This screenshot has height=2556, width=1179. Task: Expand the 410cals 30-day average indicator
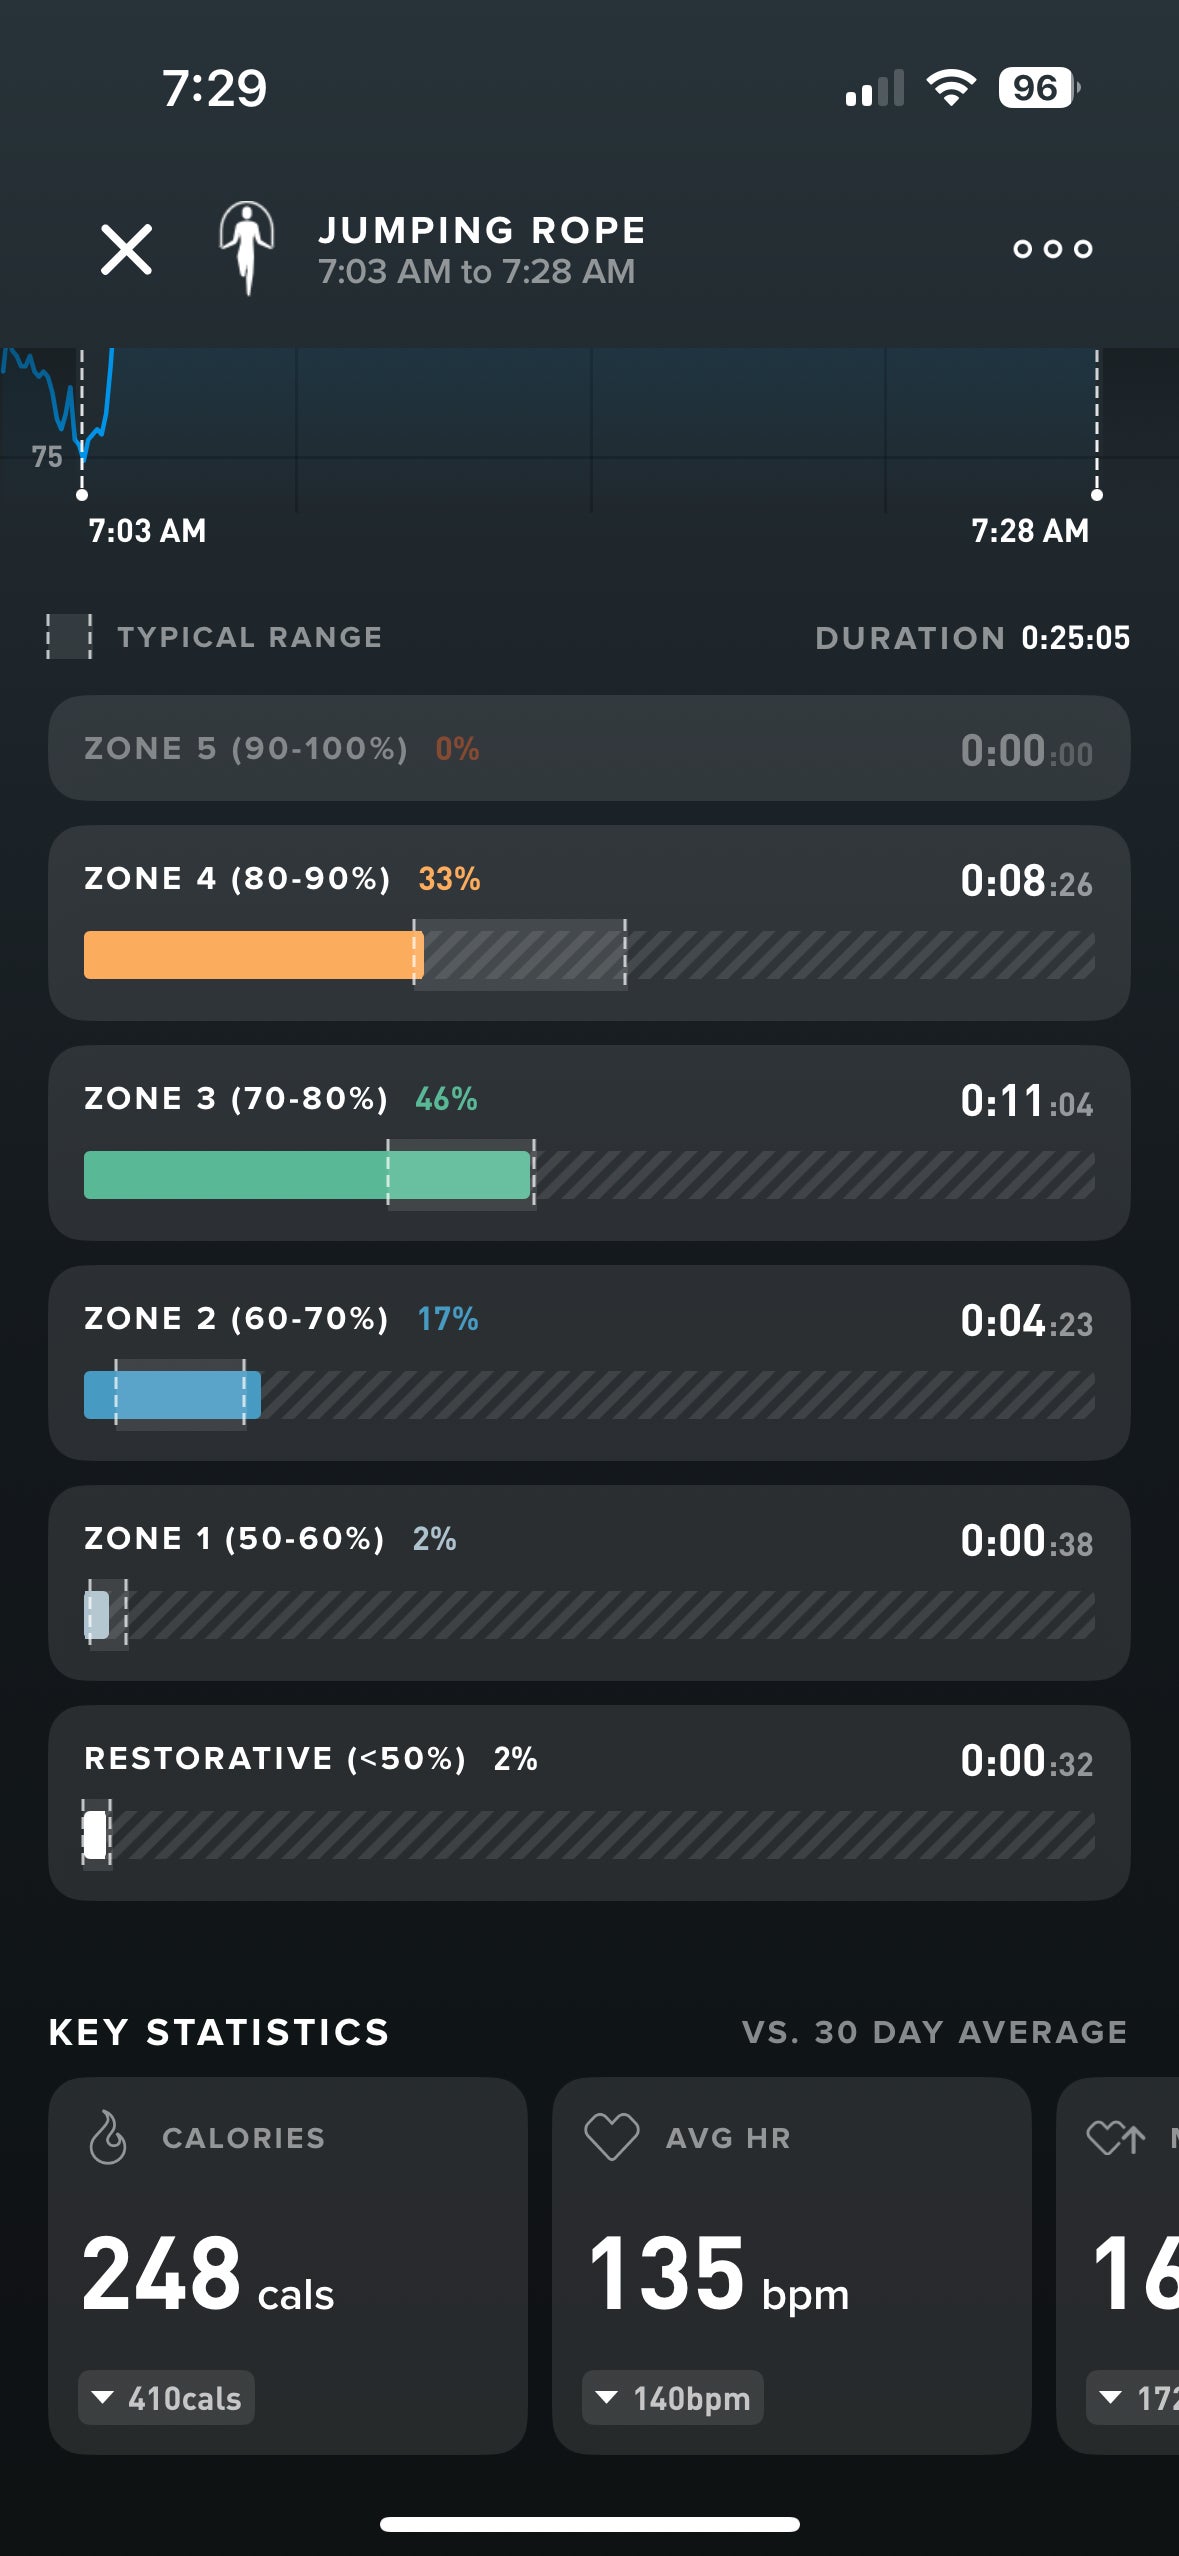click(167, 2397)
